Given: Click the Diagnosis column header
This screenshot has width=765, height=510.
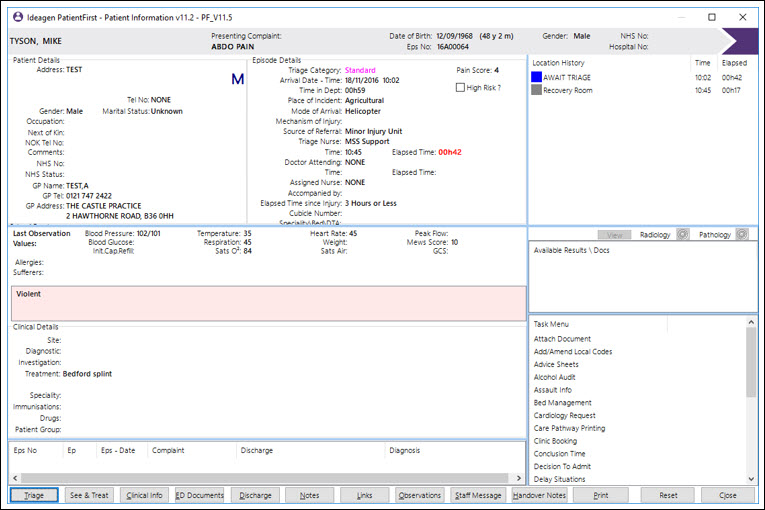Looking at the screenshot, I should (x=404, y=450).
